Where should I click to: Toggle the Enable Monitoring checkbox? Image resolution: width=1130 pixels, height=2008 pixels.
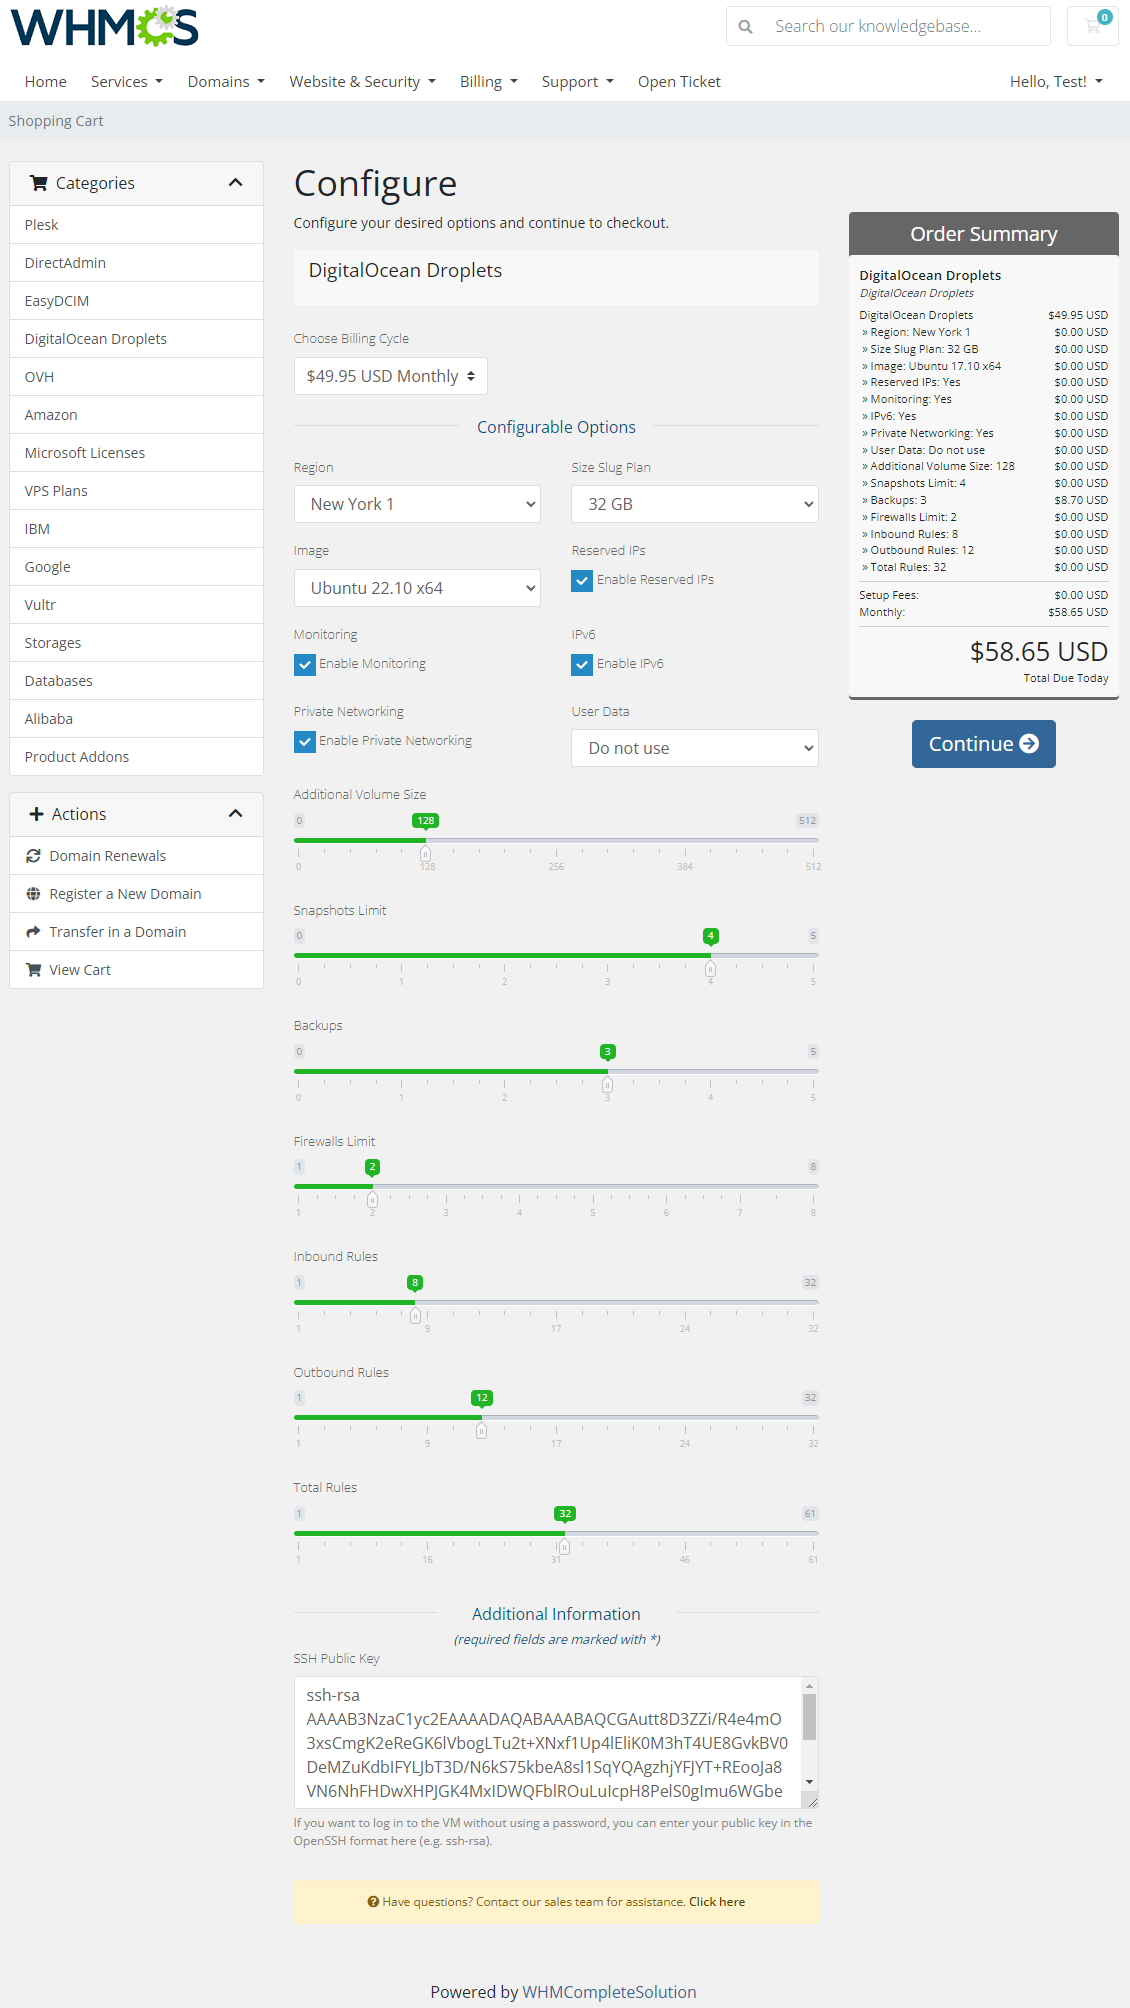pyautogui.click(x=305, y=665)
